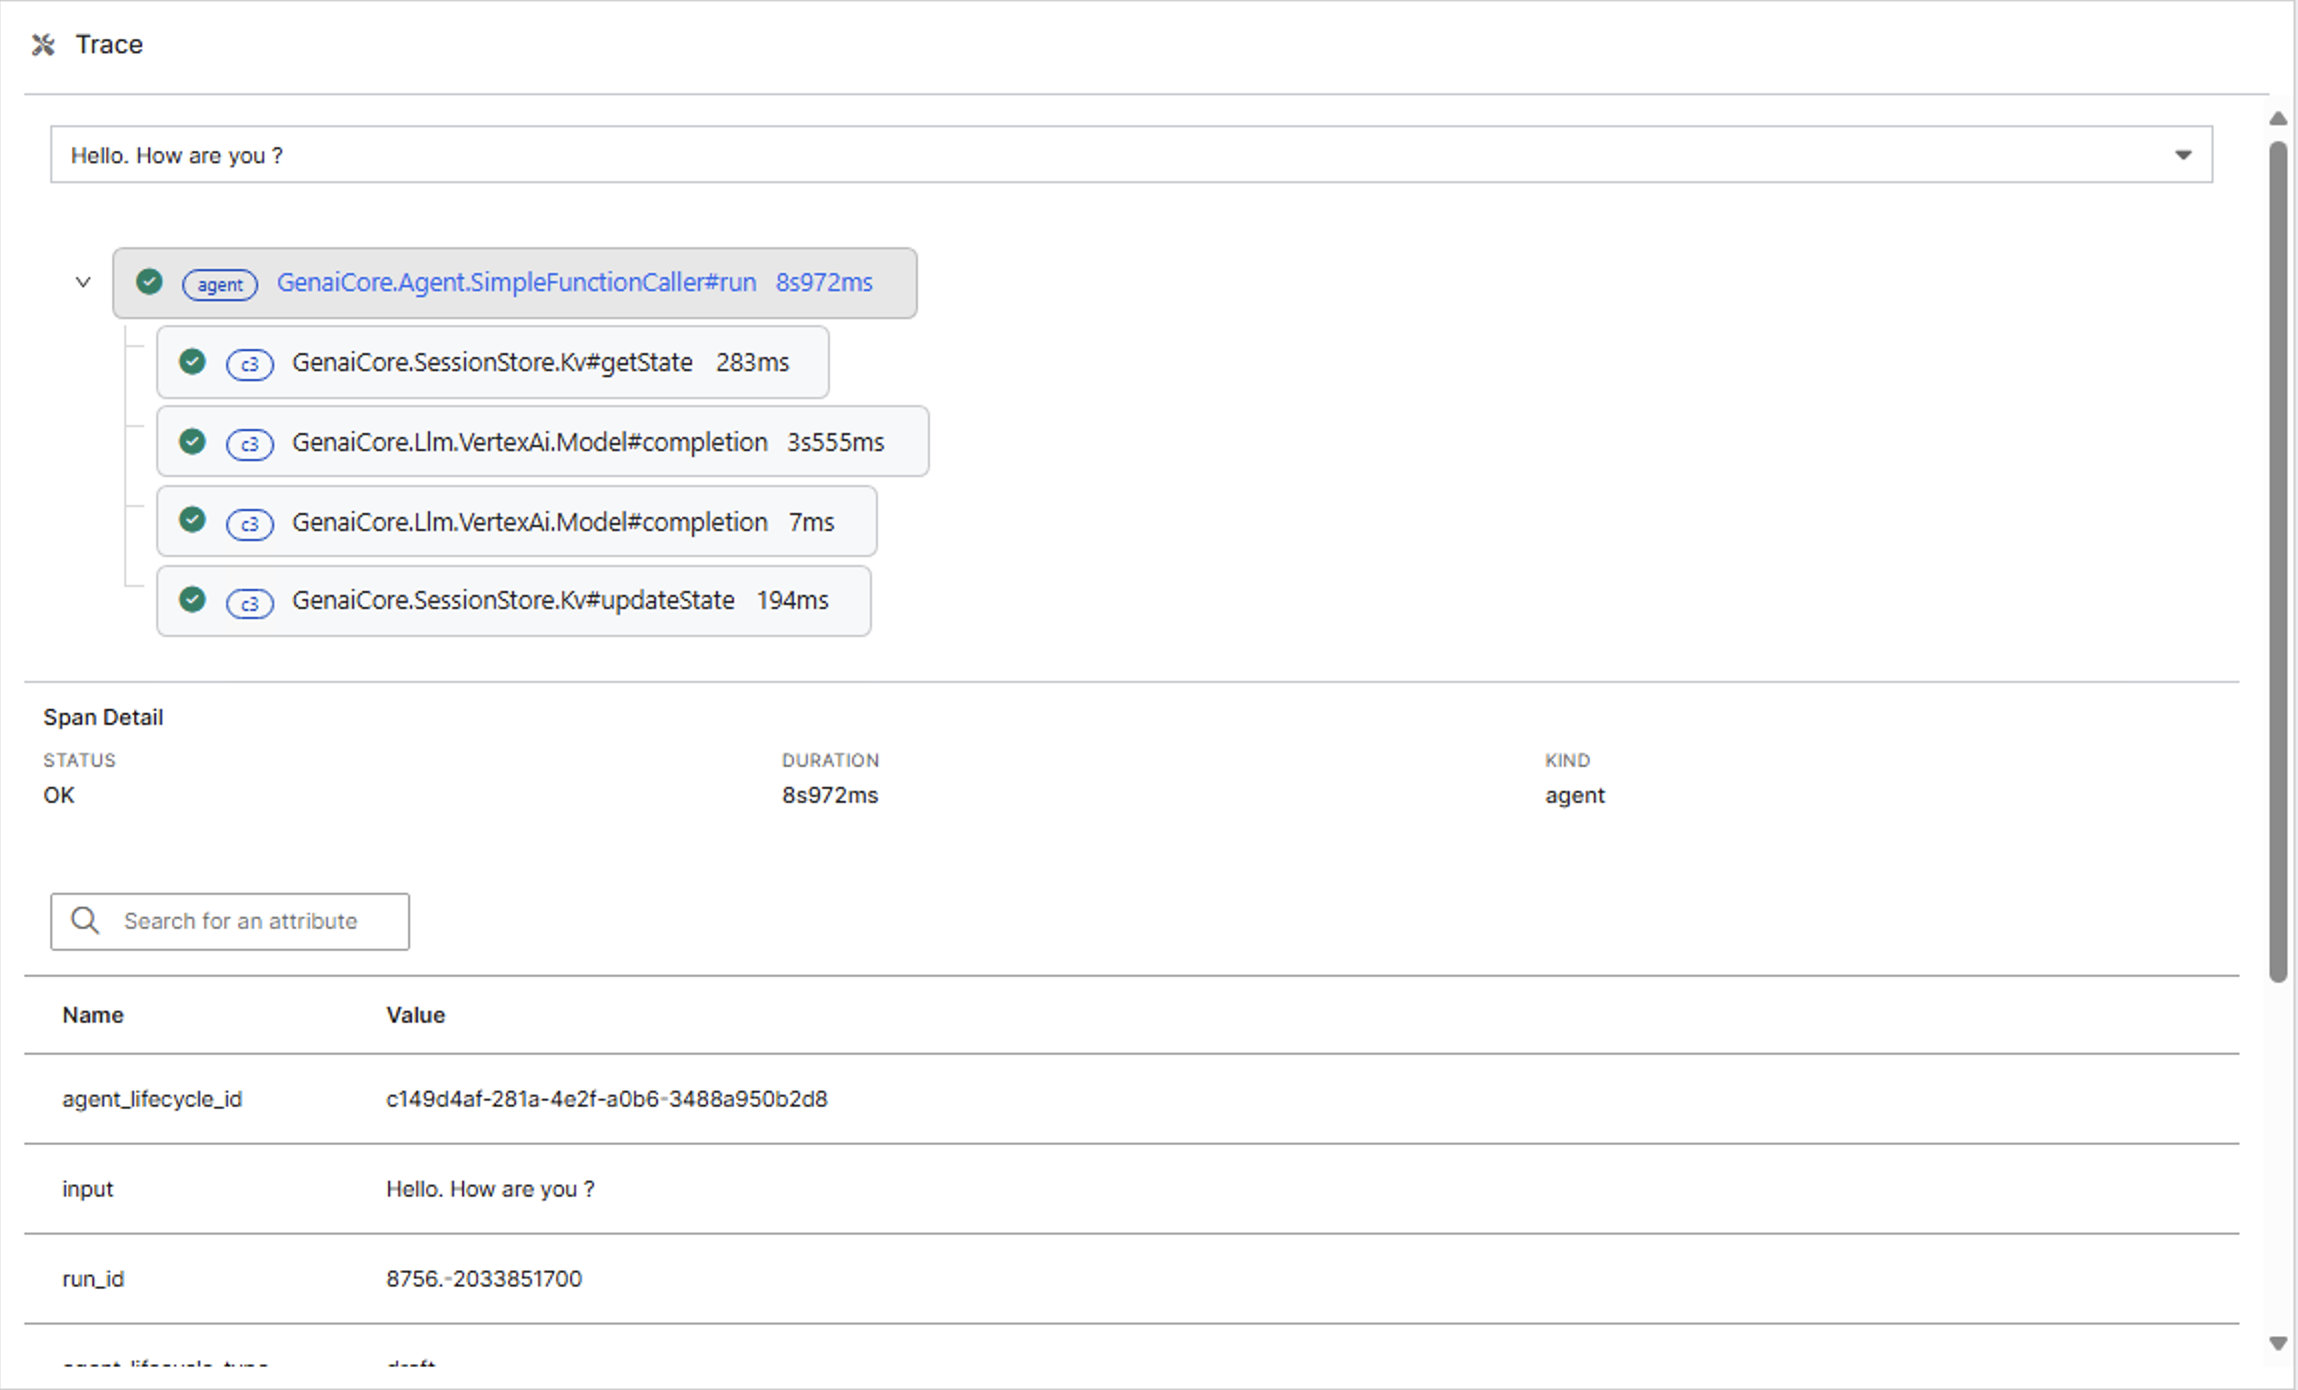Click scrollbar down arrow
Screen dimensions: 2298x1390
pos(2279,1343)
